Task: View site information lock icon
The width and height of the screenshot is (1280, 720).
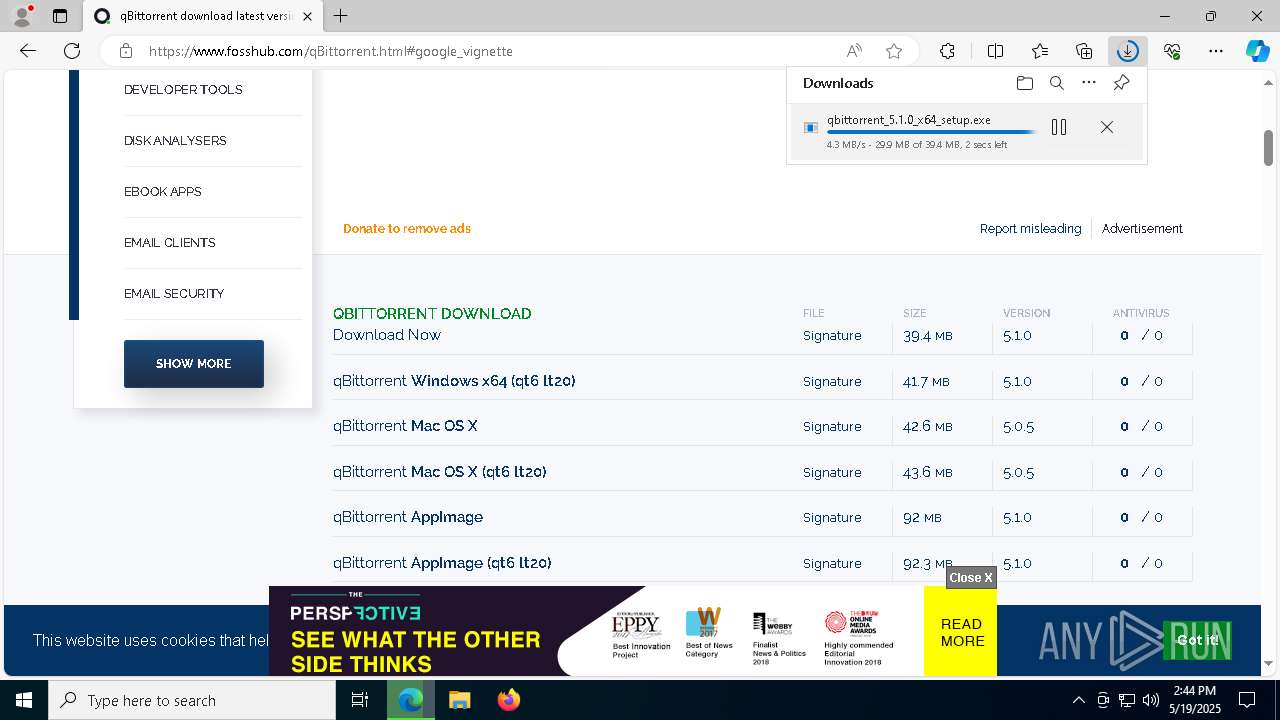Action: pyautogui.click(x=125, y=51)
